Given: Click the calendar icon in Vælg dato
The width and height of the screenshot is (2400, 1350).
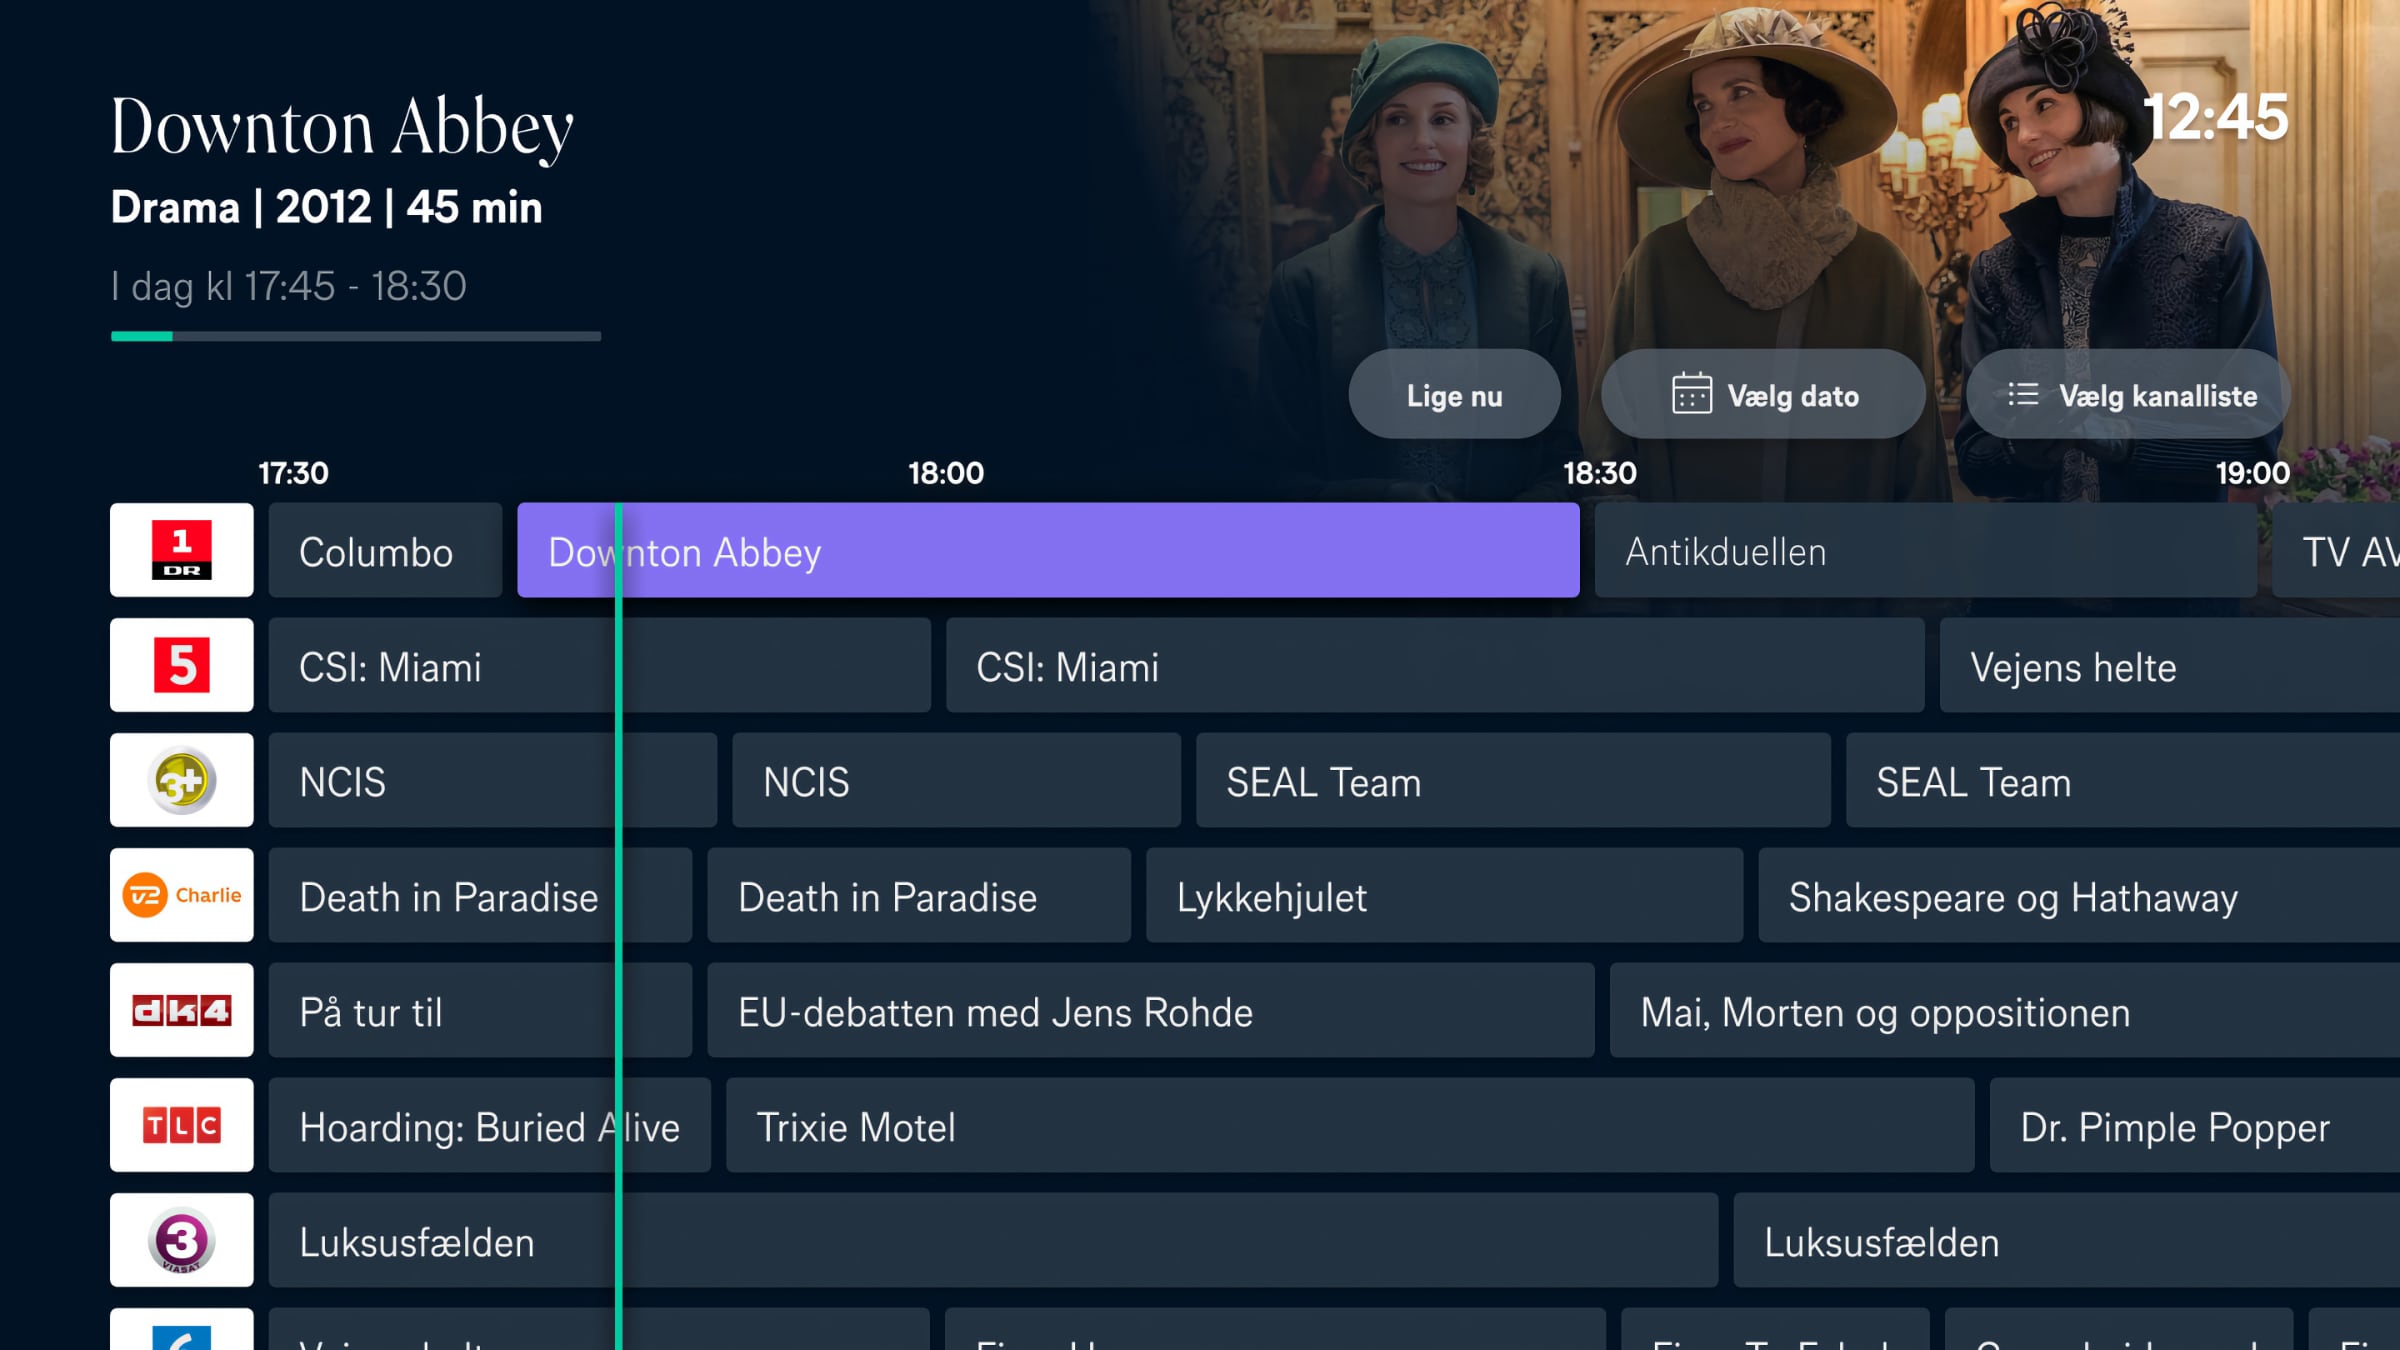Looking at the screenshot, I should (1691, 394).
